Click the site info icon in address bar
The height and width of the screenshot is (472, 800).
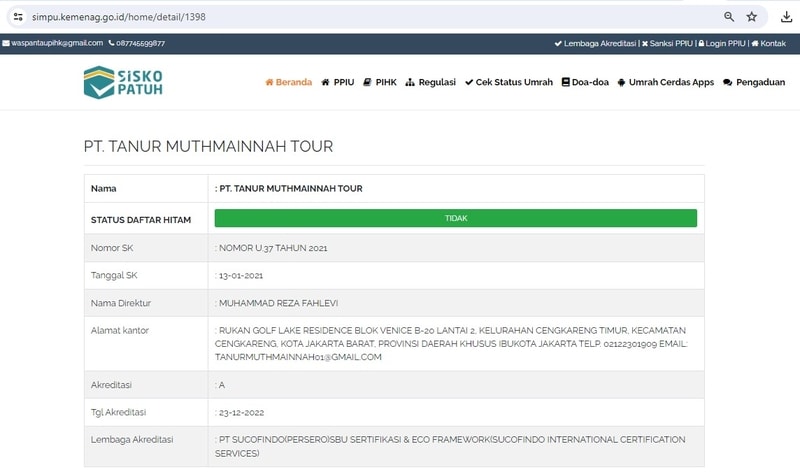18,17
